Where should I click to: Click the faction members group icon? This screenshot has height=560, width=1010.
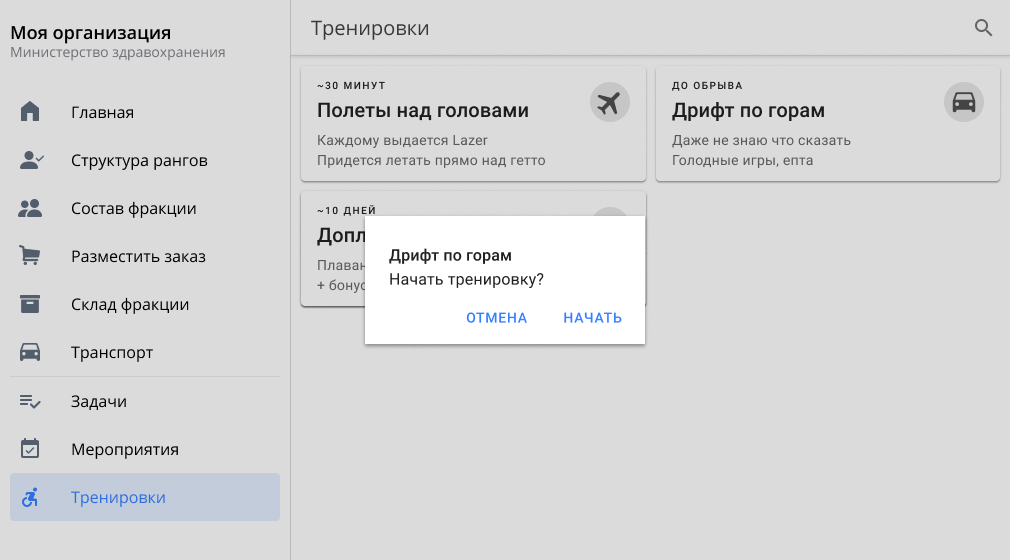coord(31,208)
